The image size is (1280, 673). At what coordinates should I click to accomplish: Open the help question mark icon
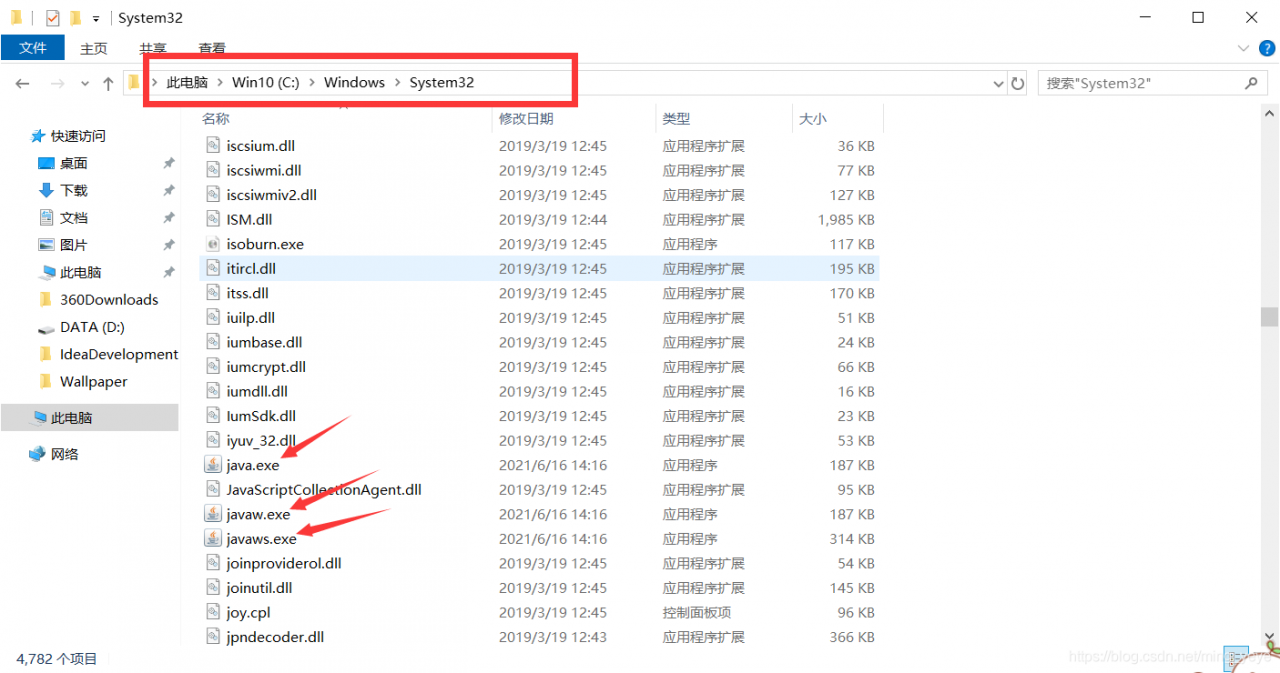[1267, 48]
